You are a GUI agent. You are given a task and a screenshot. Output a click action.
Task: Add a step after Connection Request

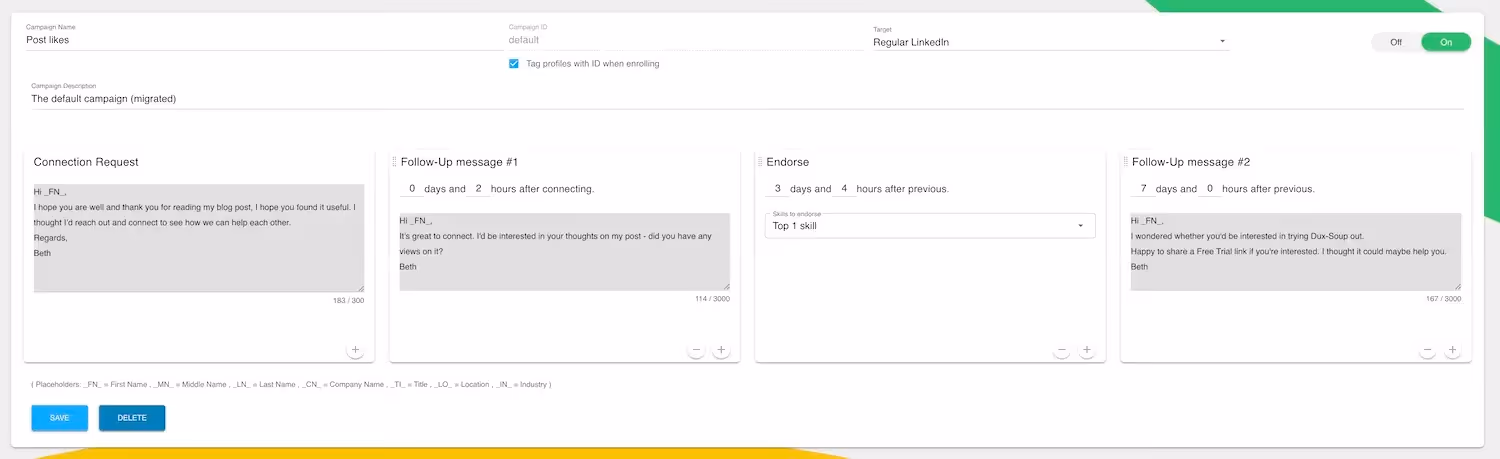(355, 351)
